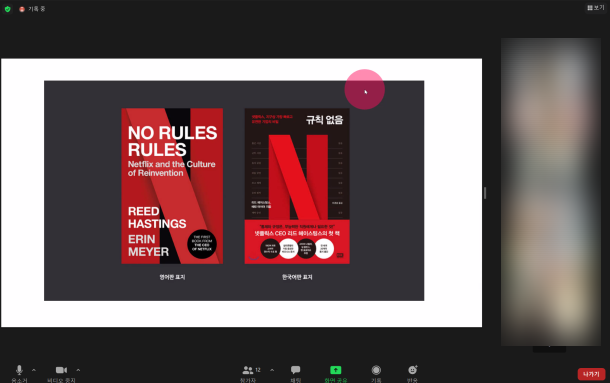The image size is (610, 383).
Task: Click the green encryption shield icon
Action: 7,9
